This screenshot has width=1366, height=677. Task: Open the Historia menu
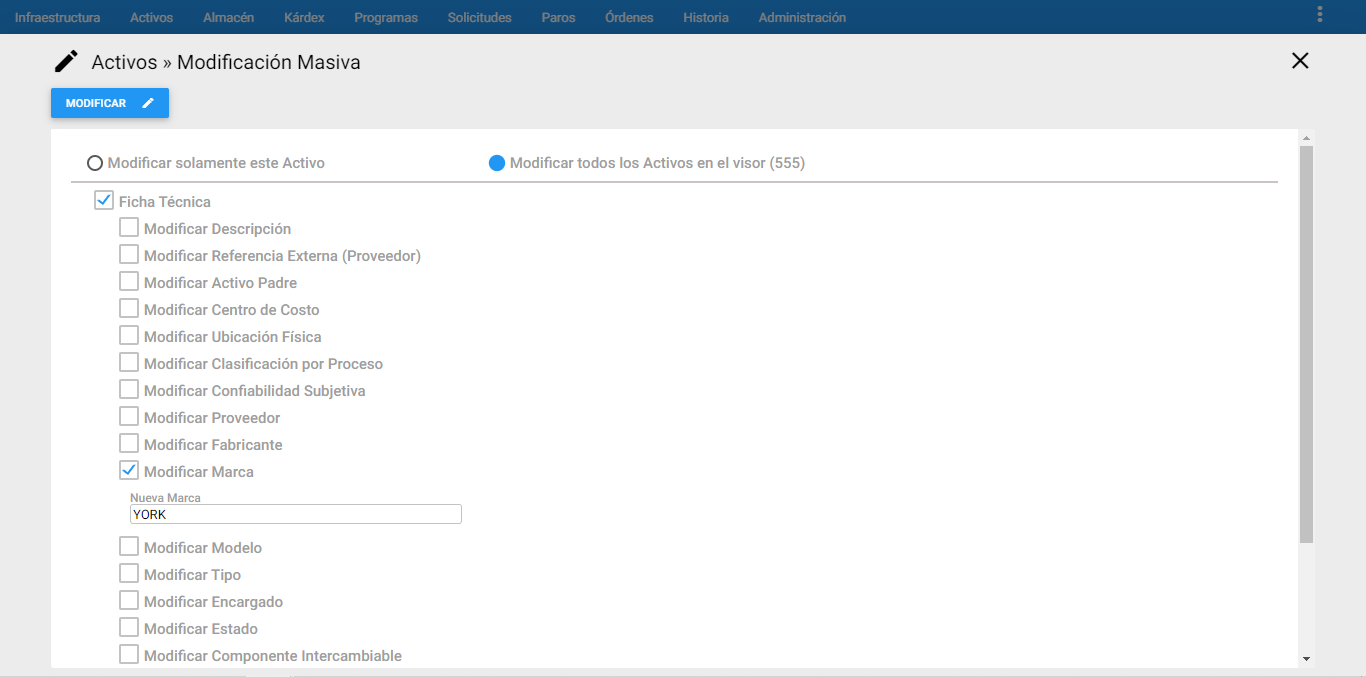pyautogui.click(x=706, y=17)
